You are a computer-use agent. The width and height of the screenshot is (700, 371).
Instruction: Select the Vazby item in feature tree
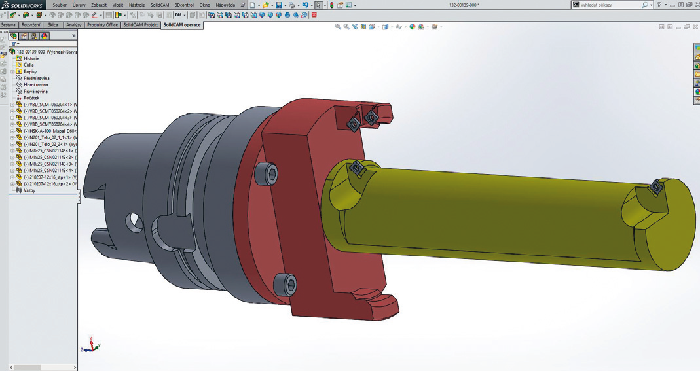click(x=29, y=190)
